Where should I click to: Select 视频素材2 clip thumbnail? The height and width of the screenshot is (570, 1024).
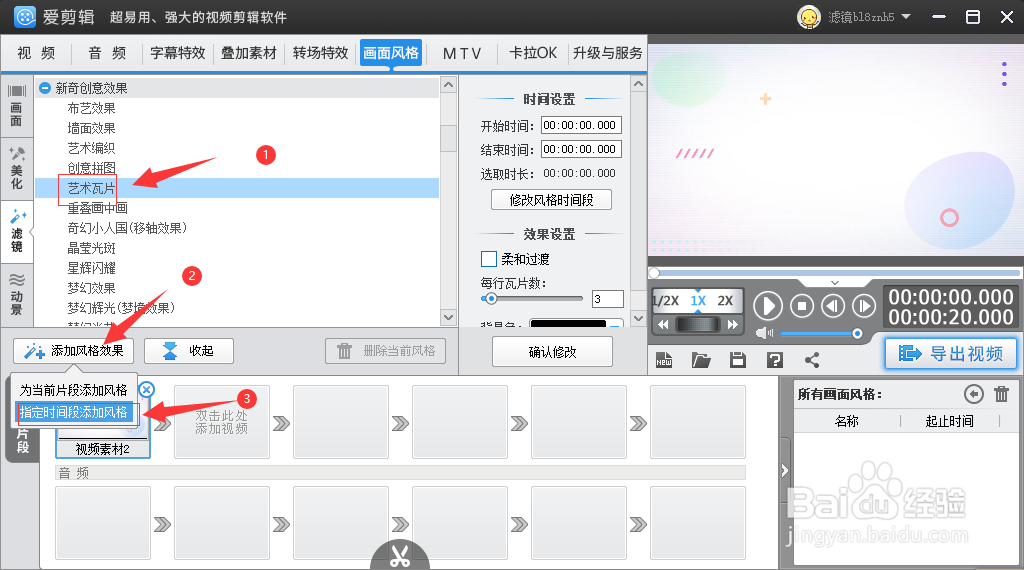pyautogui.click(x=103, y=421)
